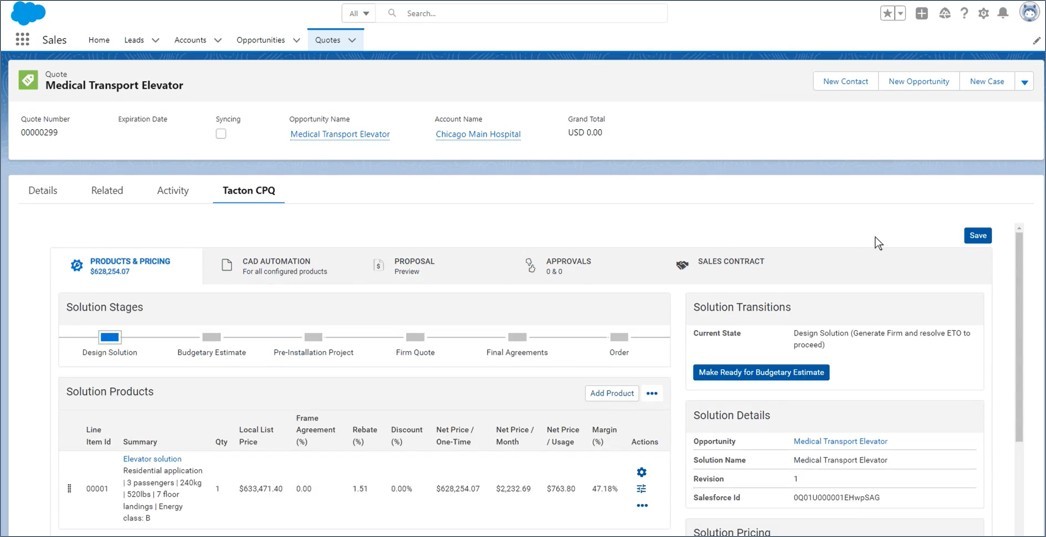Image resolution: width=1046 pixels, height=537 pixels.
Task: Open the App Launcher grid icon
Action: (22, 40)
